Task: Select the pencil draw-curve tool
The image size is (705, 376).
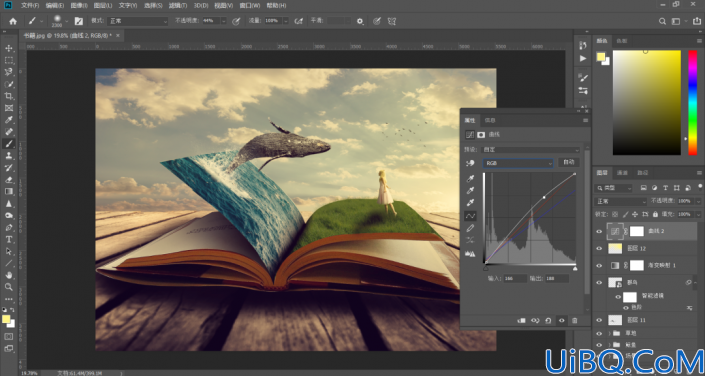Action: tap(470, 228)
